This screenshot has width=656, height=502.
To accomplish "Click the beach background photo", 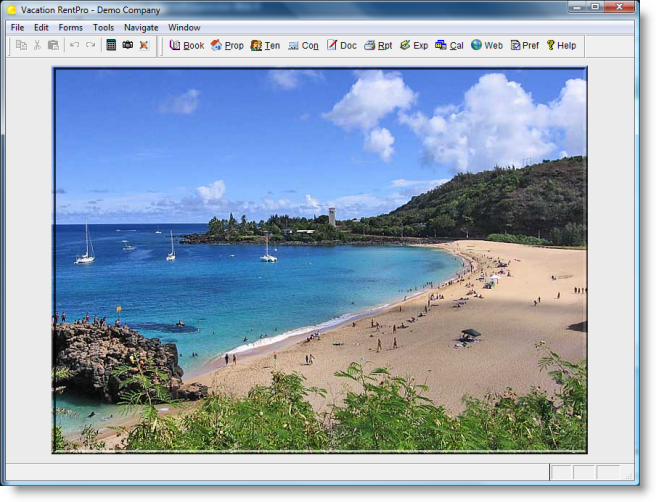I will point(320,260).
